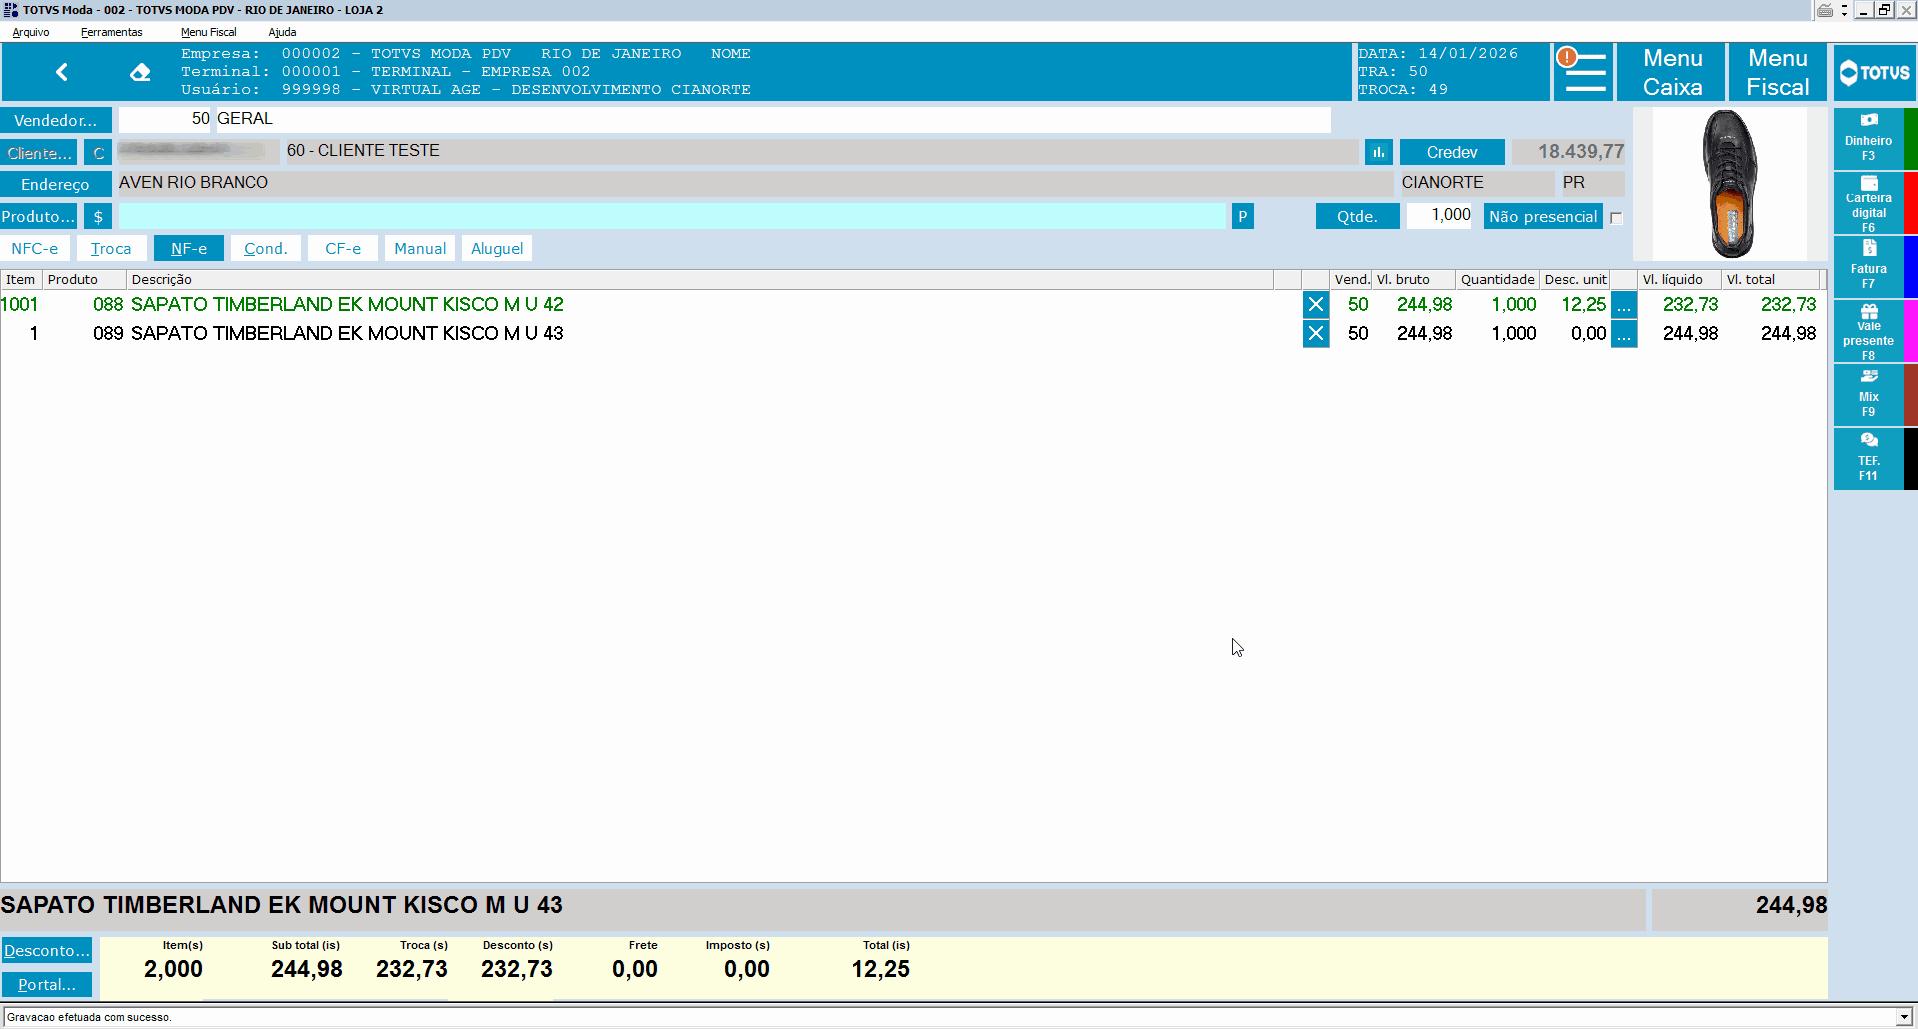
Task: Switch to the Aluguel tab
Action: (x=497, y=249)
